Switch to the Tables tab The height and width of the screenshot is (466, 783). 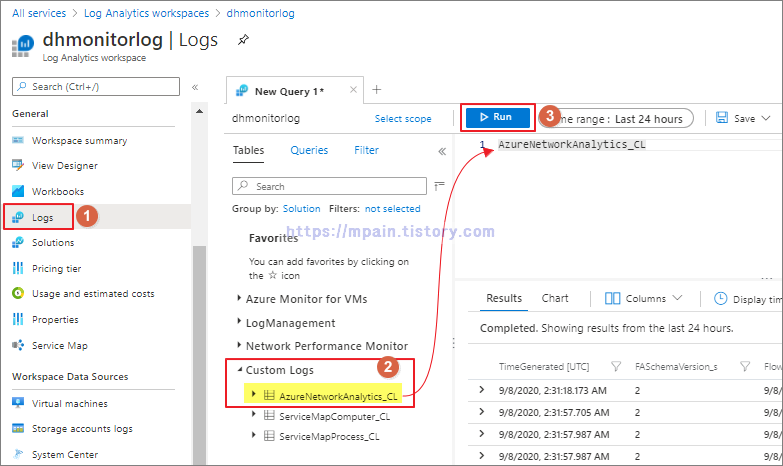click(249, 150)
